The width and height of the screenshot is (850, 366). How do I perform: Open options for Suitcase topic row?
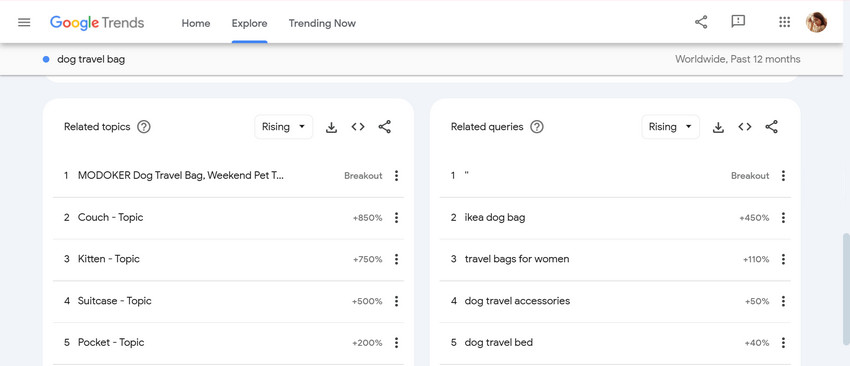click(x=396, y=301)
